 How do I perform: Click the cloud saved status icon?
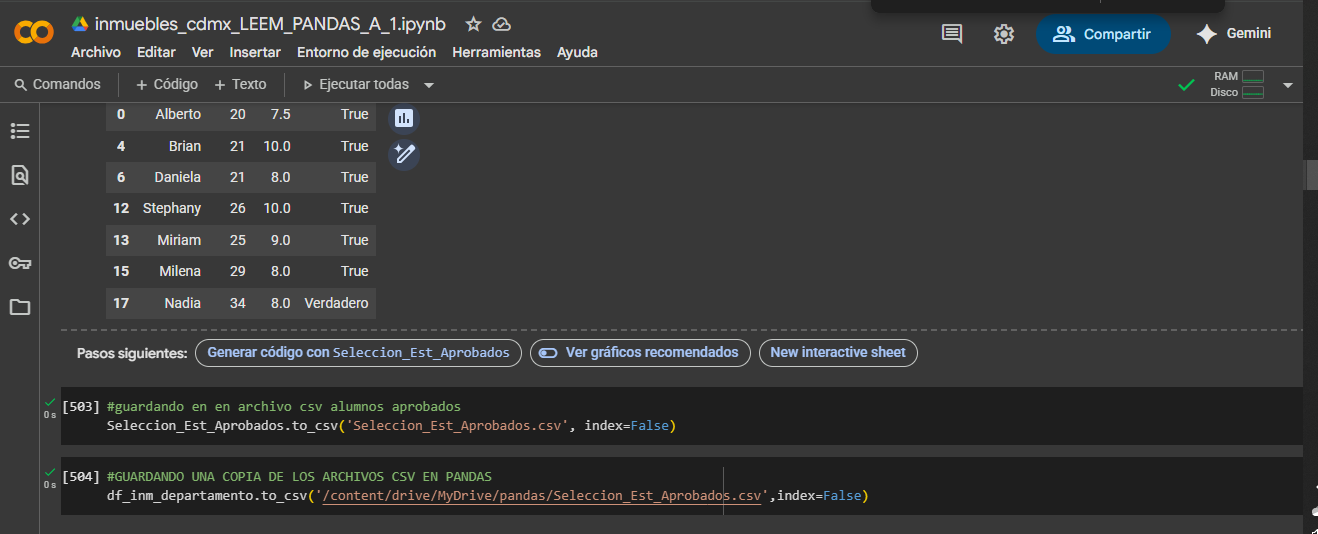(x=502, y=24)
